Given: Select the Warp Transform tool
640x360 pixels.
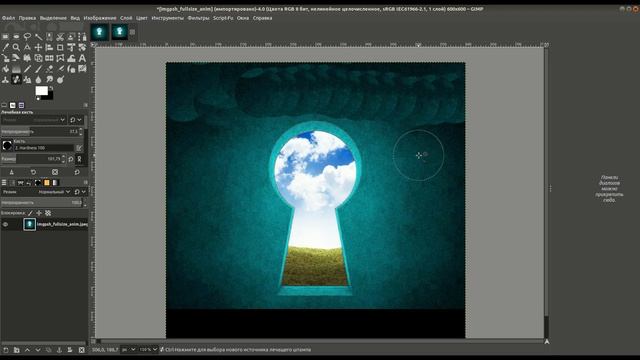Looking at the screenshot, I should click(x=71, y=58).
